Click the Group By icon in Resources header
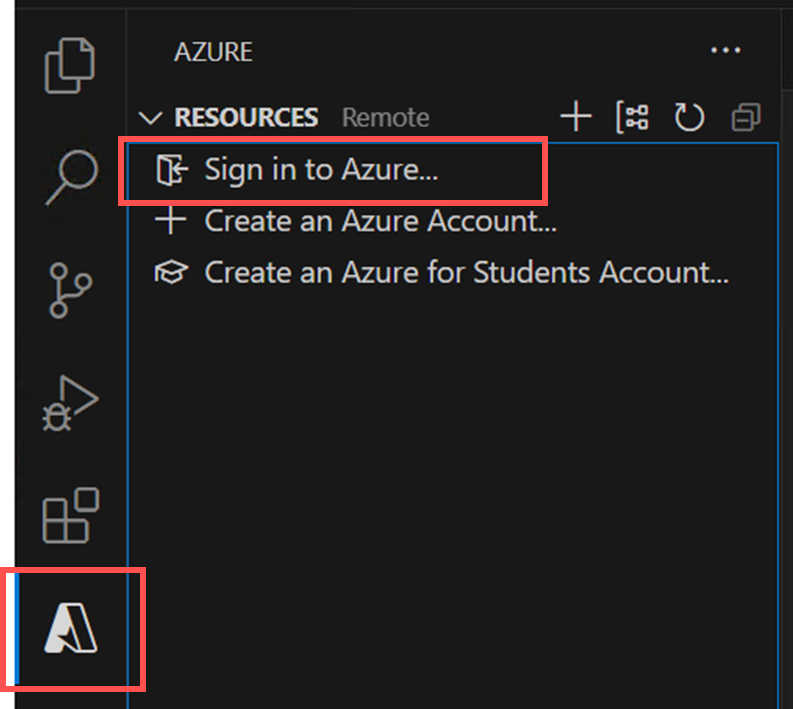 (x=632, y=117)
